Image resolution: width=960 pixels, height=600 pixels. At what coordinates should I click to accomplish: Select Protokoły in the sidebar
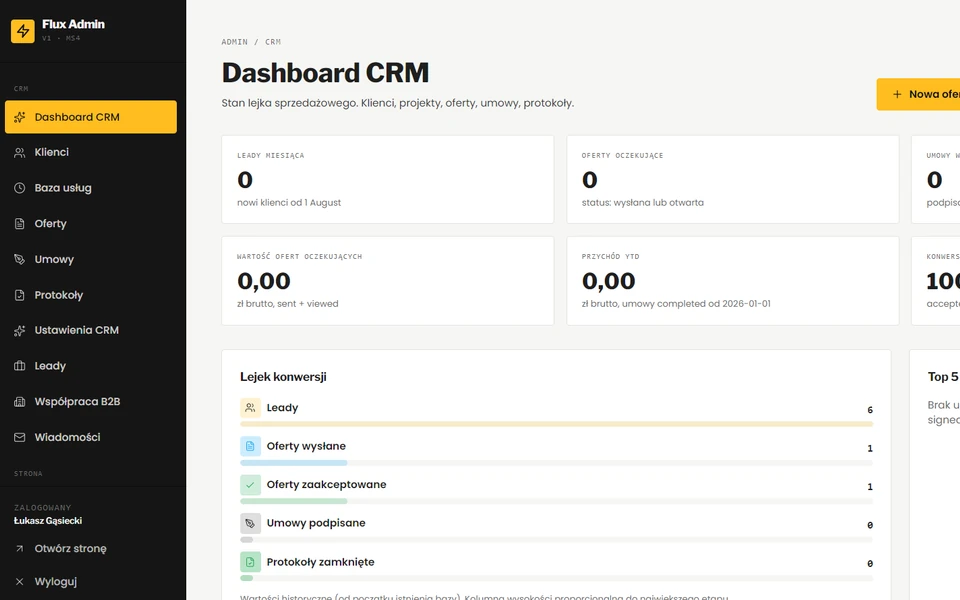[91, 295]
